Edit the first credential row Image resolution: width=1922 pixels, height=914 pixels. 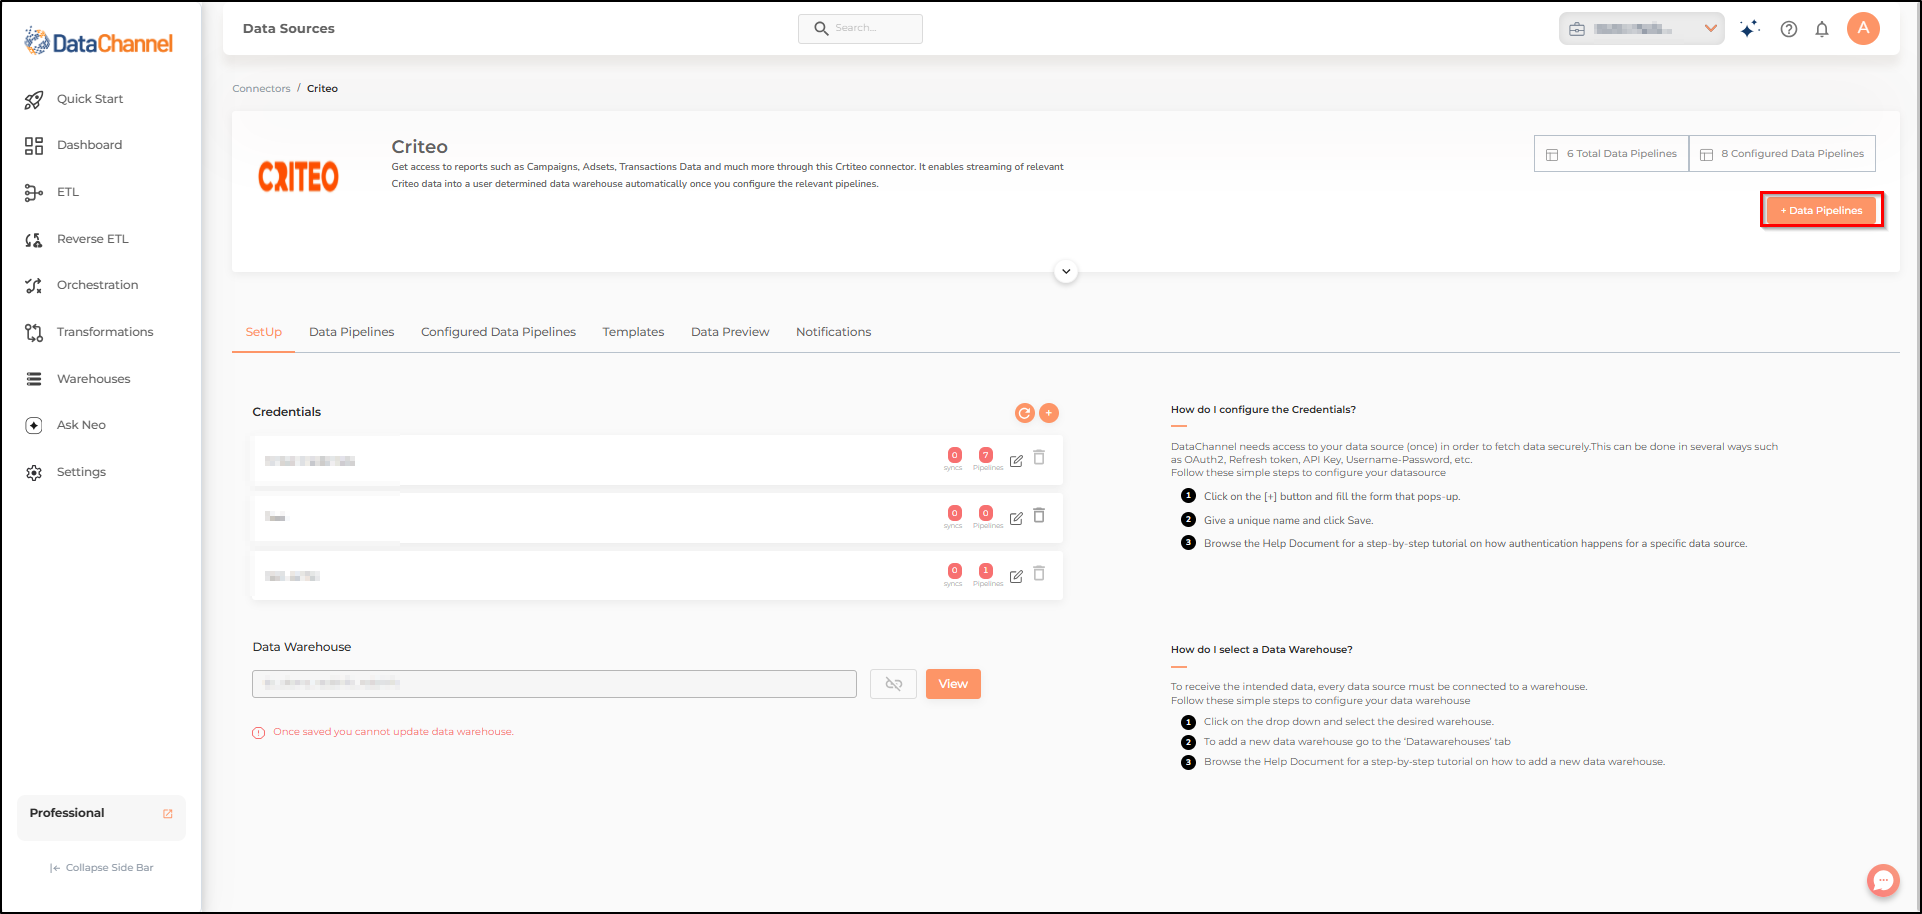(x=1016, y=461)
